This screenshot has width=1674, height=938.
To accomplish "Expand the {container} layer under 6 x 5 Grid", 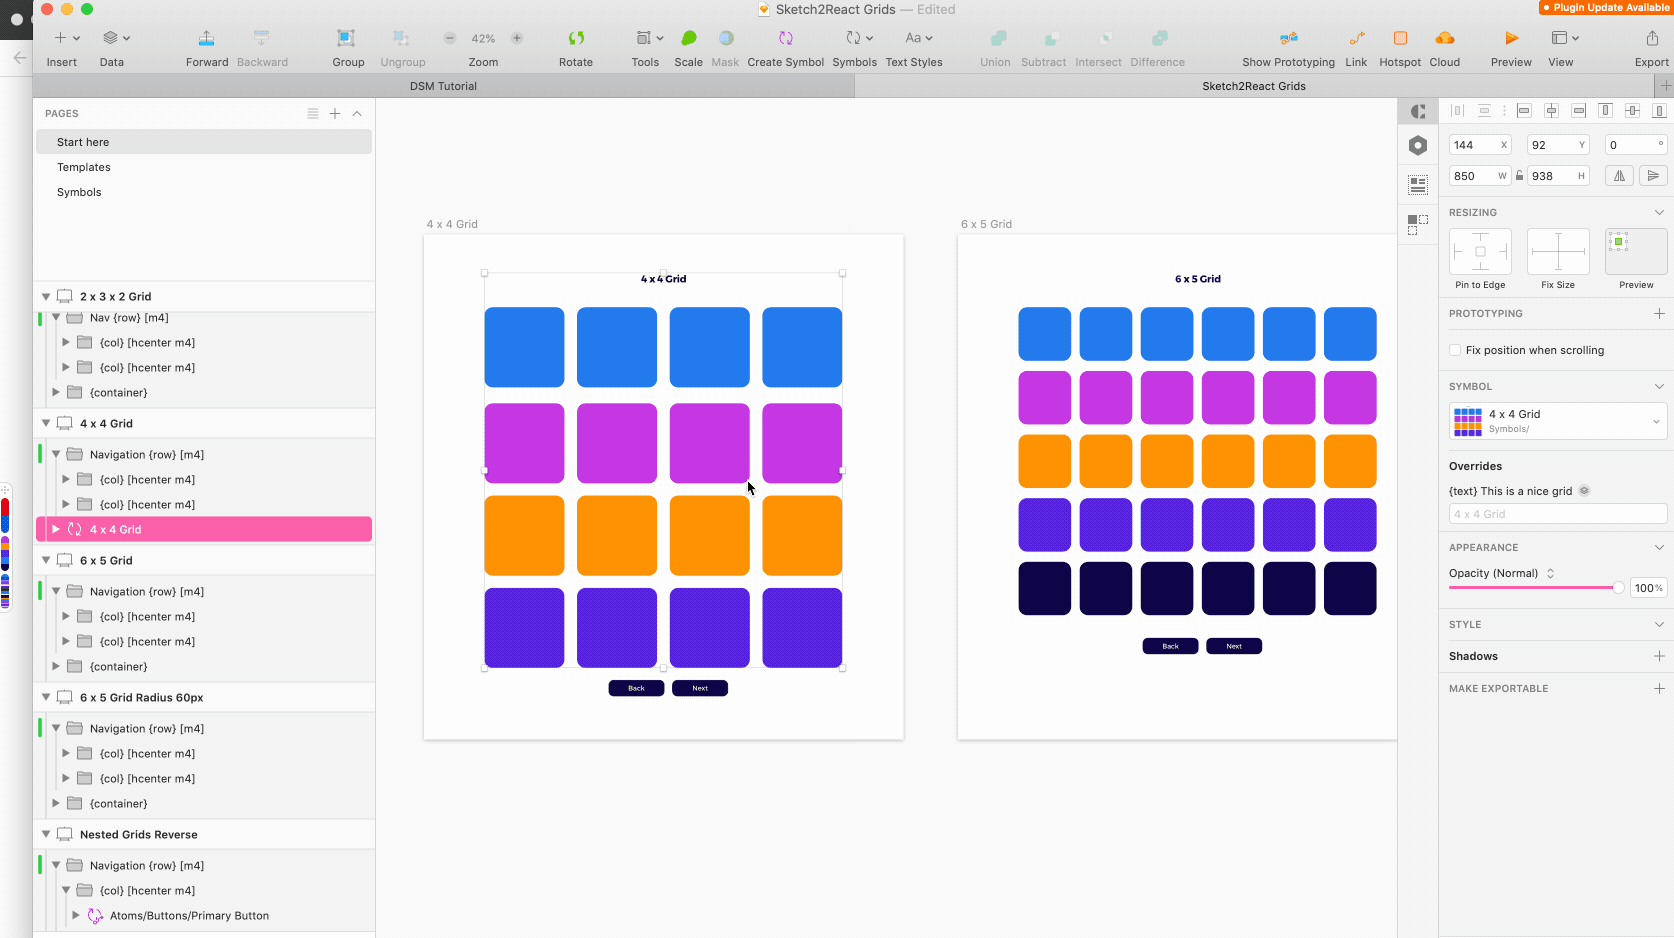I will (57, 666).
